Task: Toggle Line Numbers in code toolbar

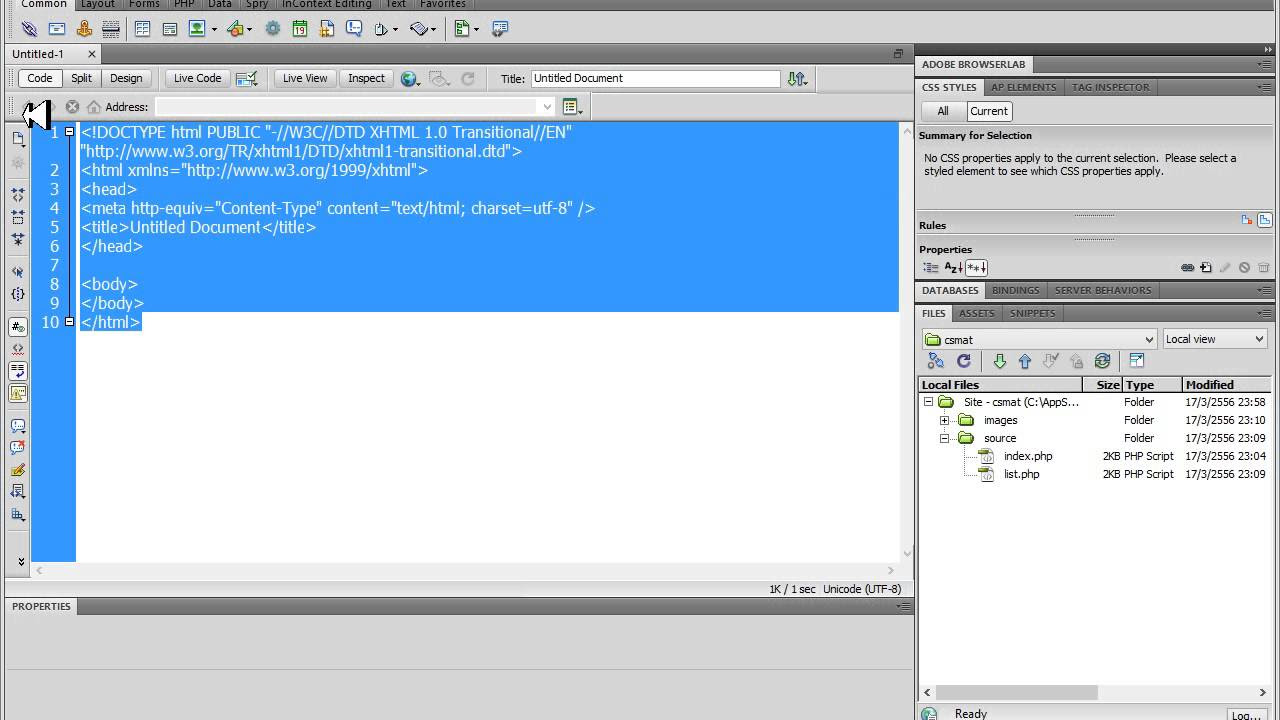Action: click(x=18, y=326)
